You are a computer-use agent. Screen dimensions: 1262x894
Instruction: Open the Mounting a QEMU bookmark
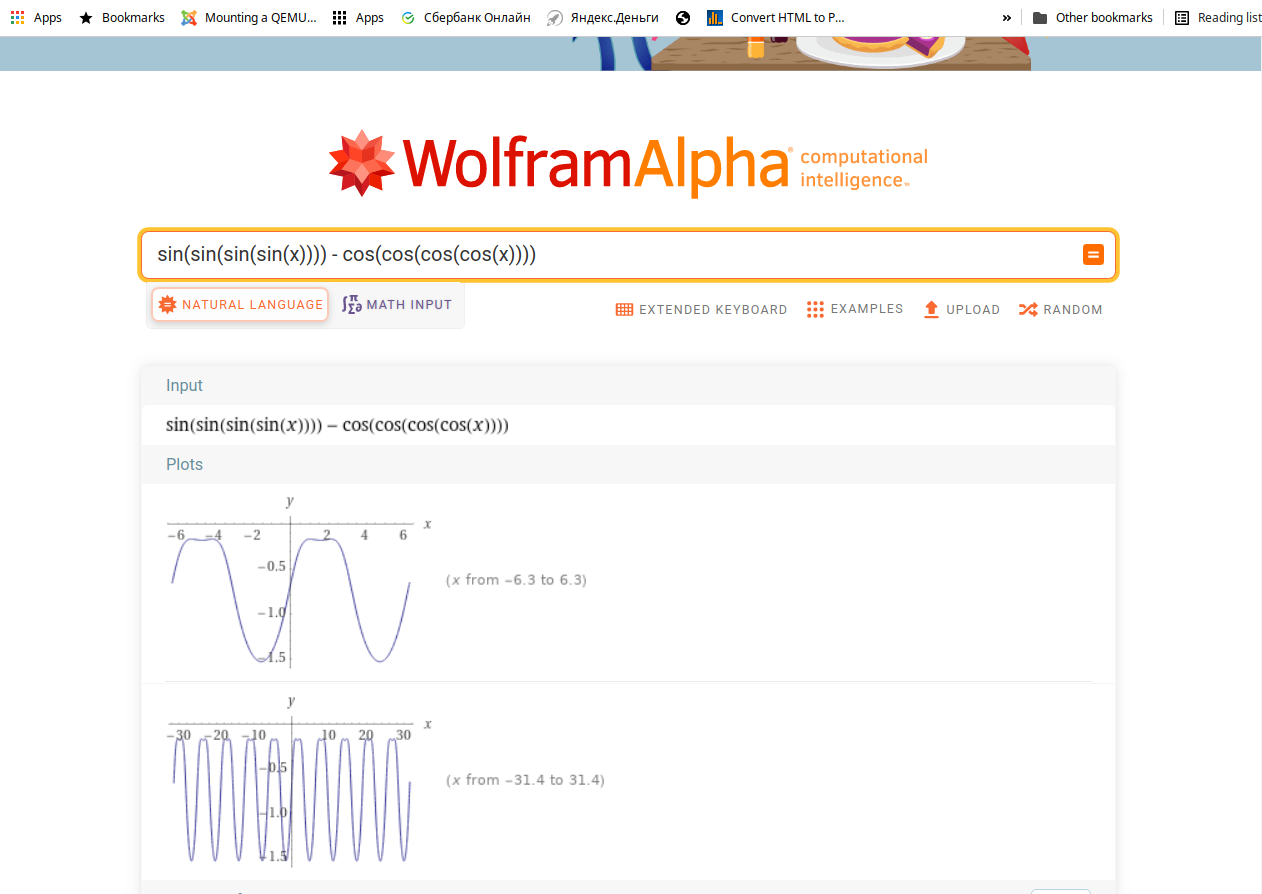(249, 17)
